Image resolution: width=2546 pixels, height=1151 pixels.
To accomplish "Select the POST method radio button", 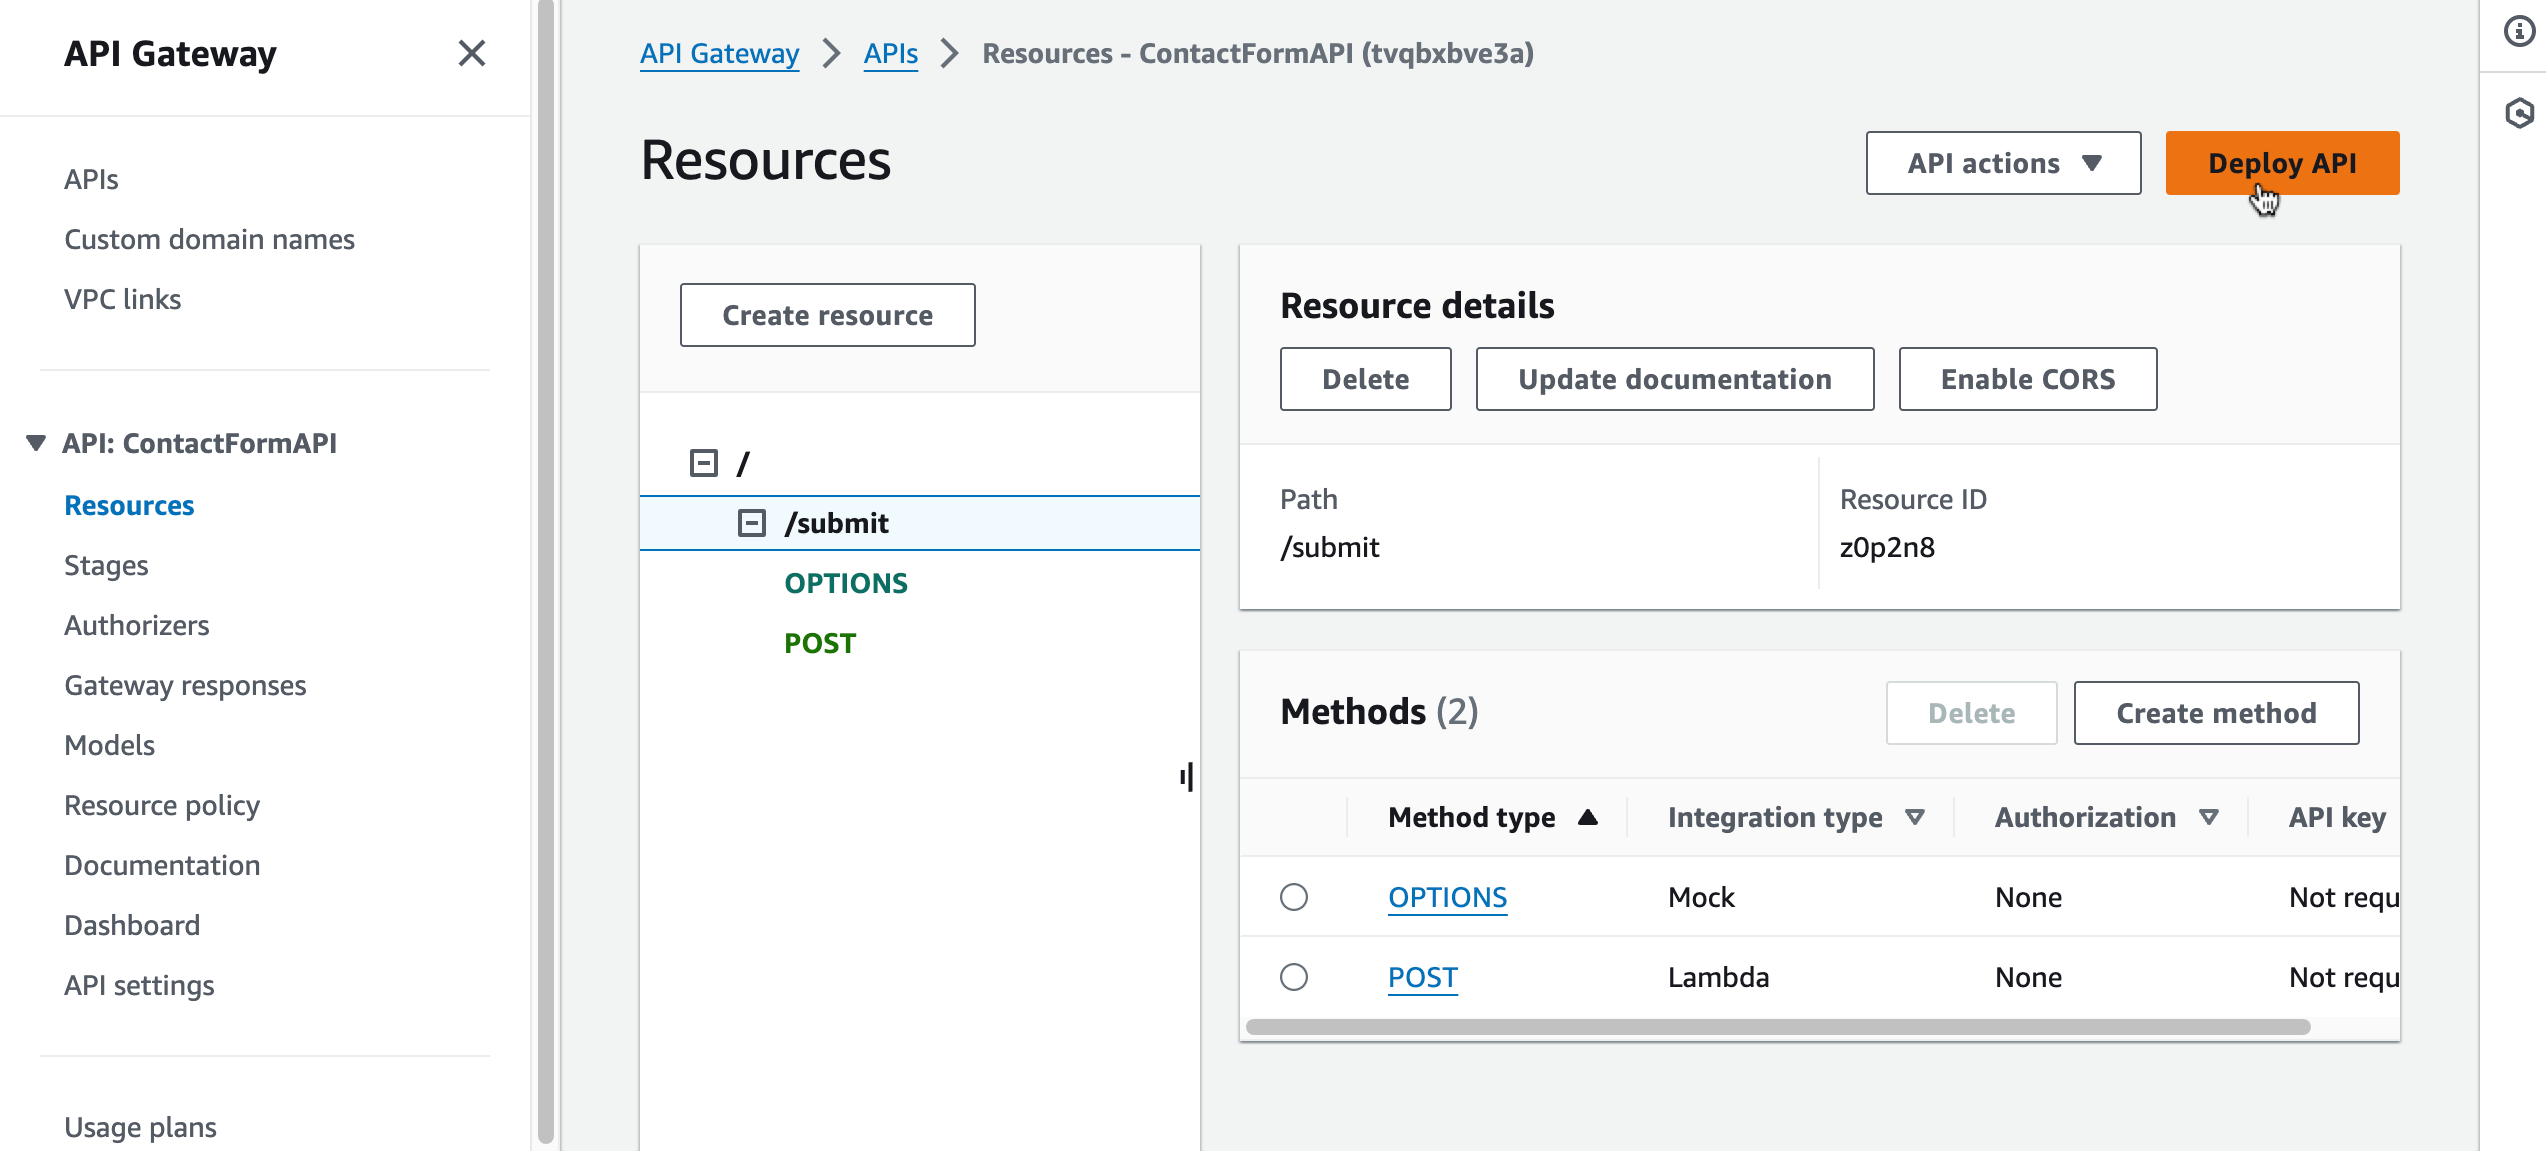I will click(x=1294, y=977).
